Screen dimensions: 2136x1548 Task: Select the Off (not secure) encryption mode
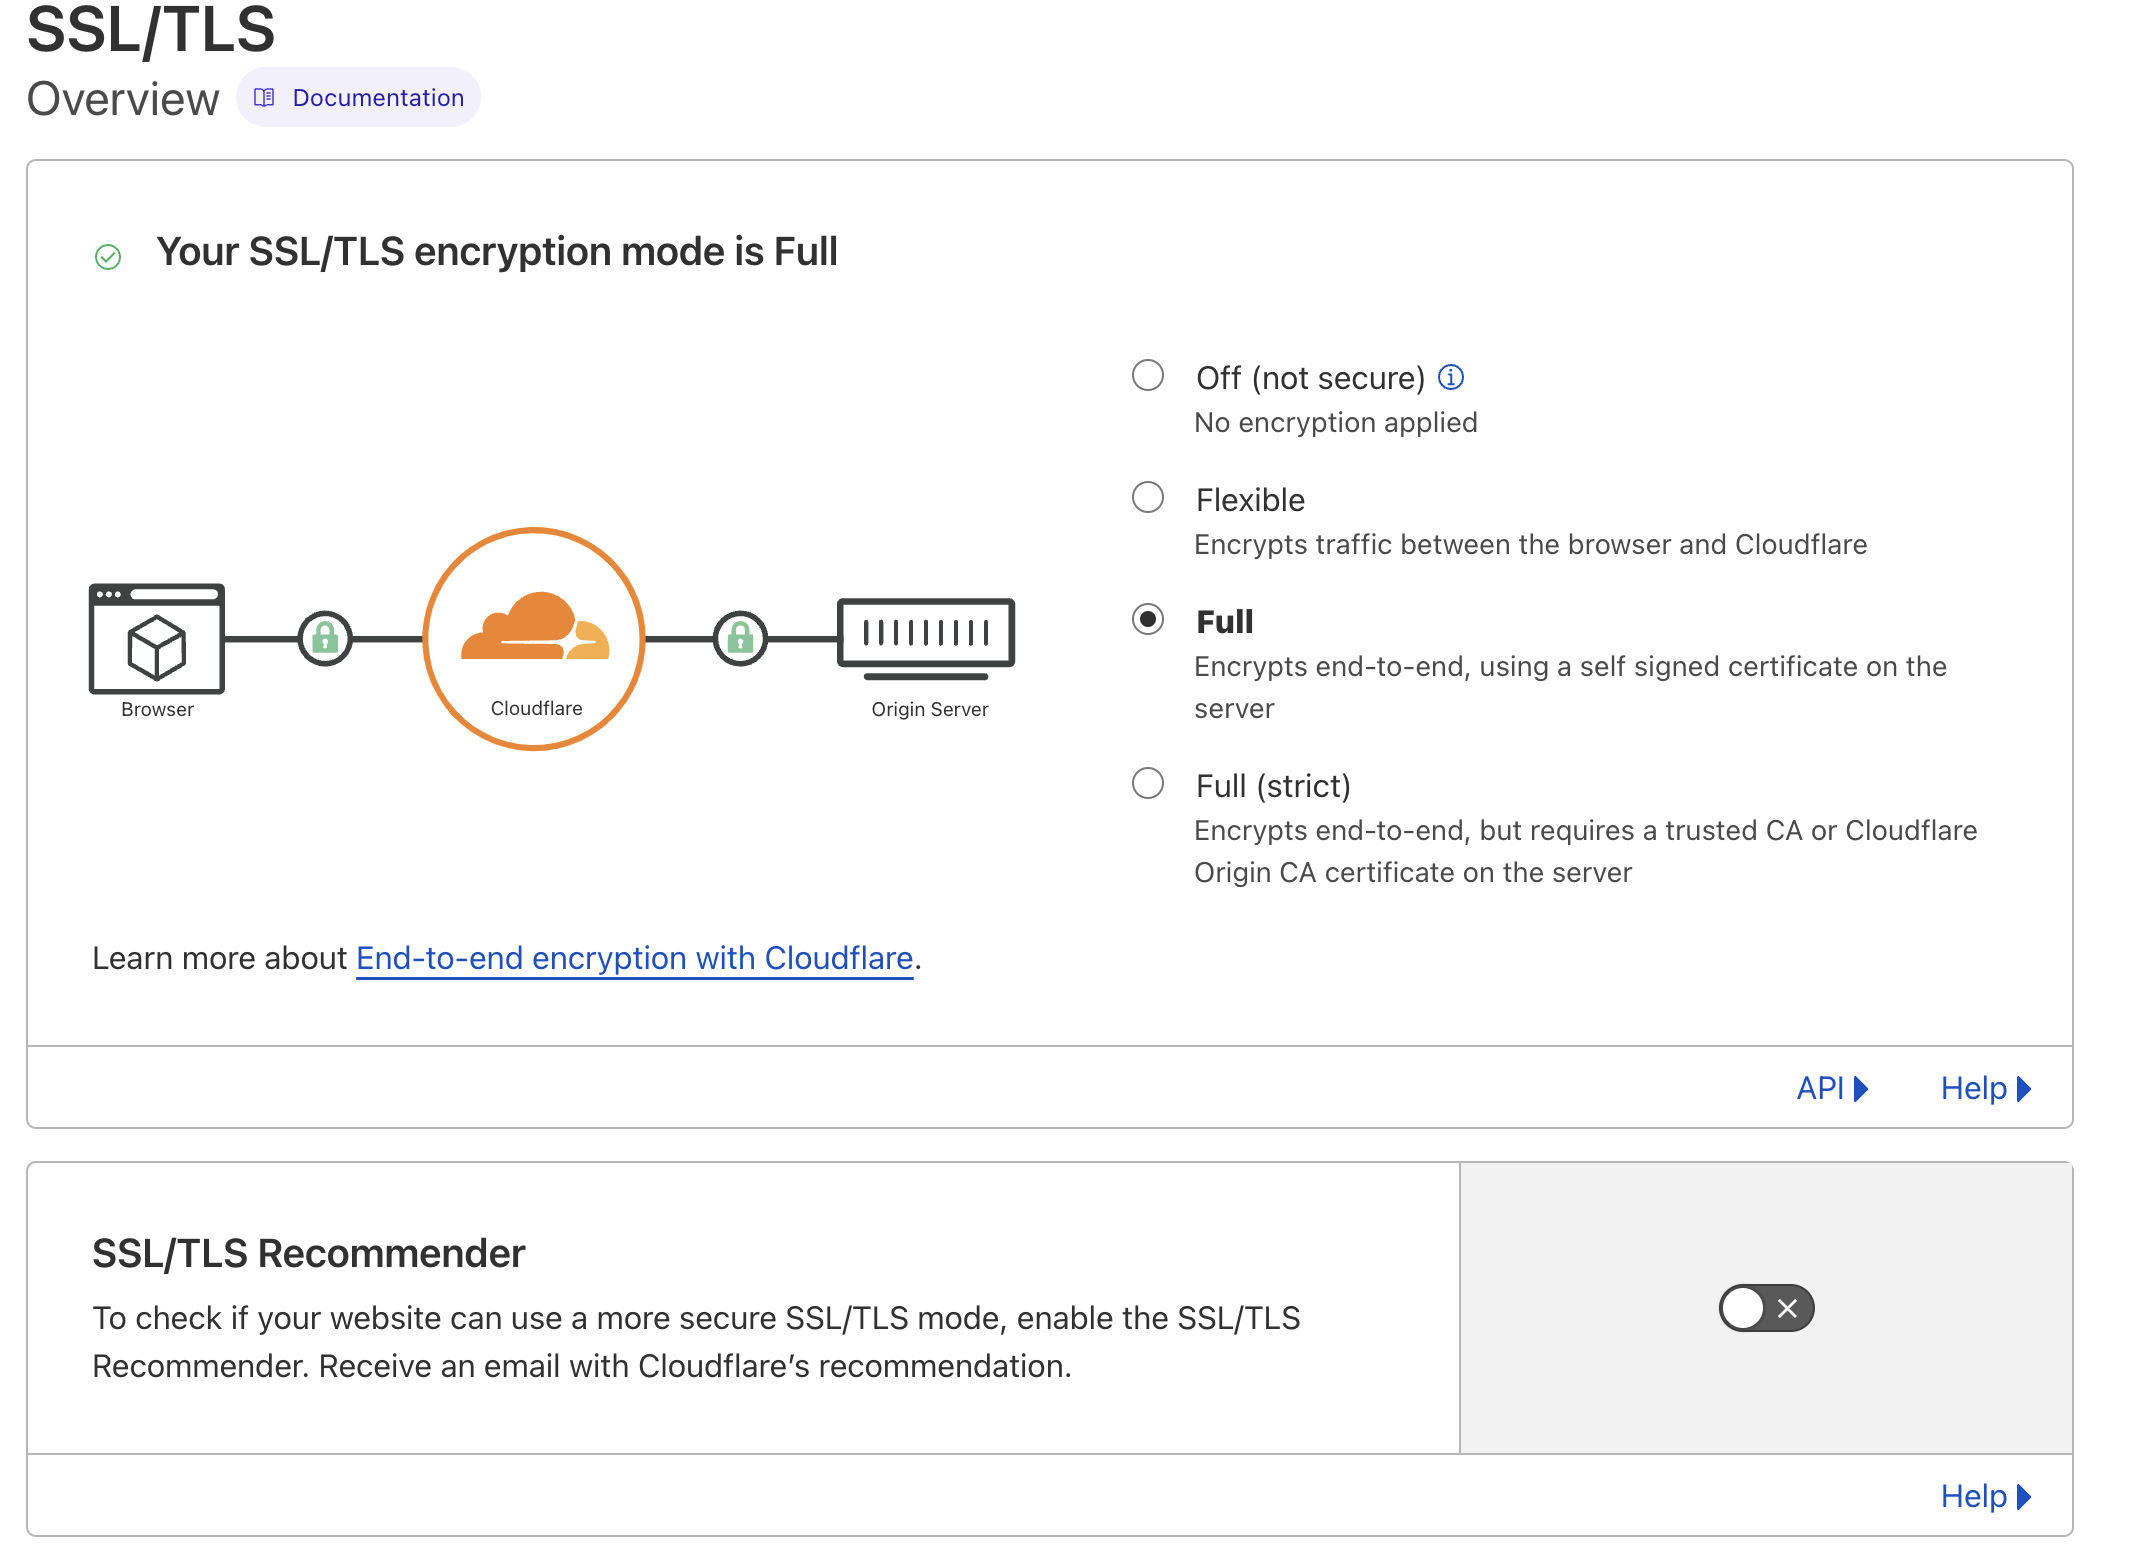tap(1147, 376)
